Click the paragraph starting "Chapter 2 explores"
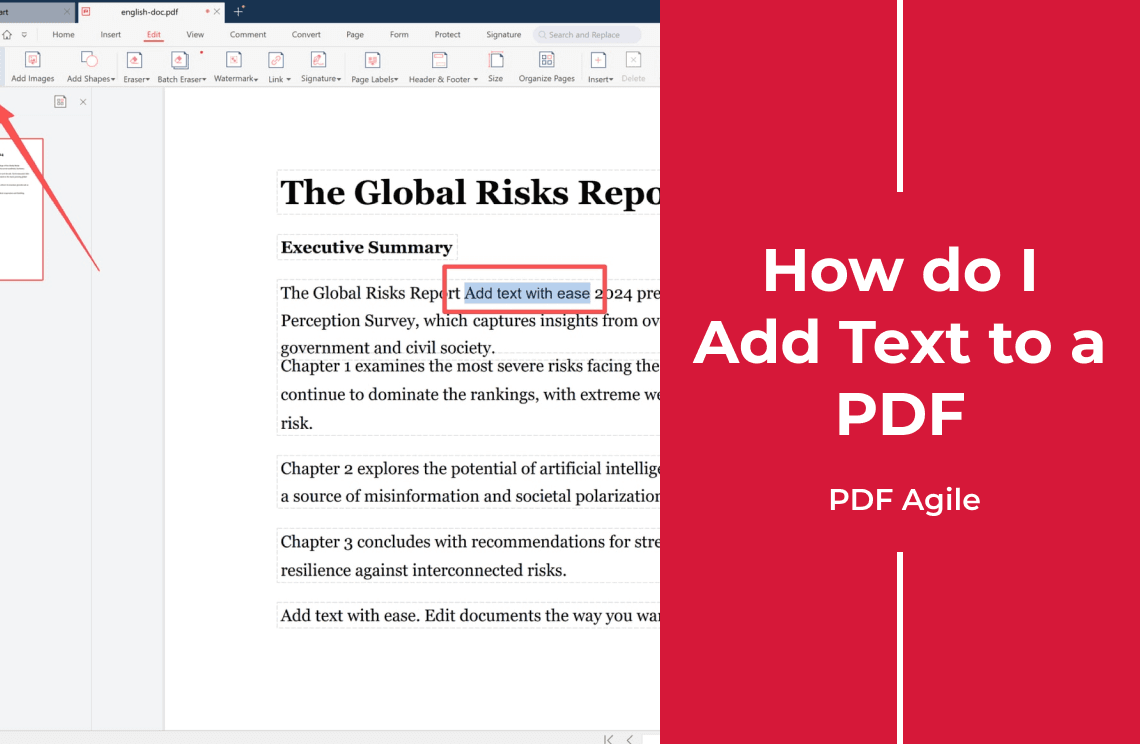This screenshot has height=744, width=1140. 470,482
